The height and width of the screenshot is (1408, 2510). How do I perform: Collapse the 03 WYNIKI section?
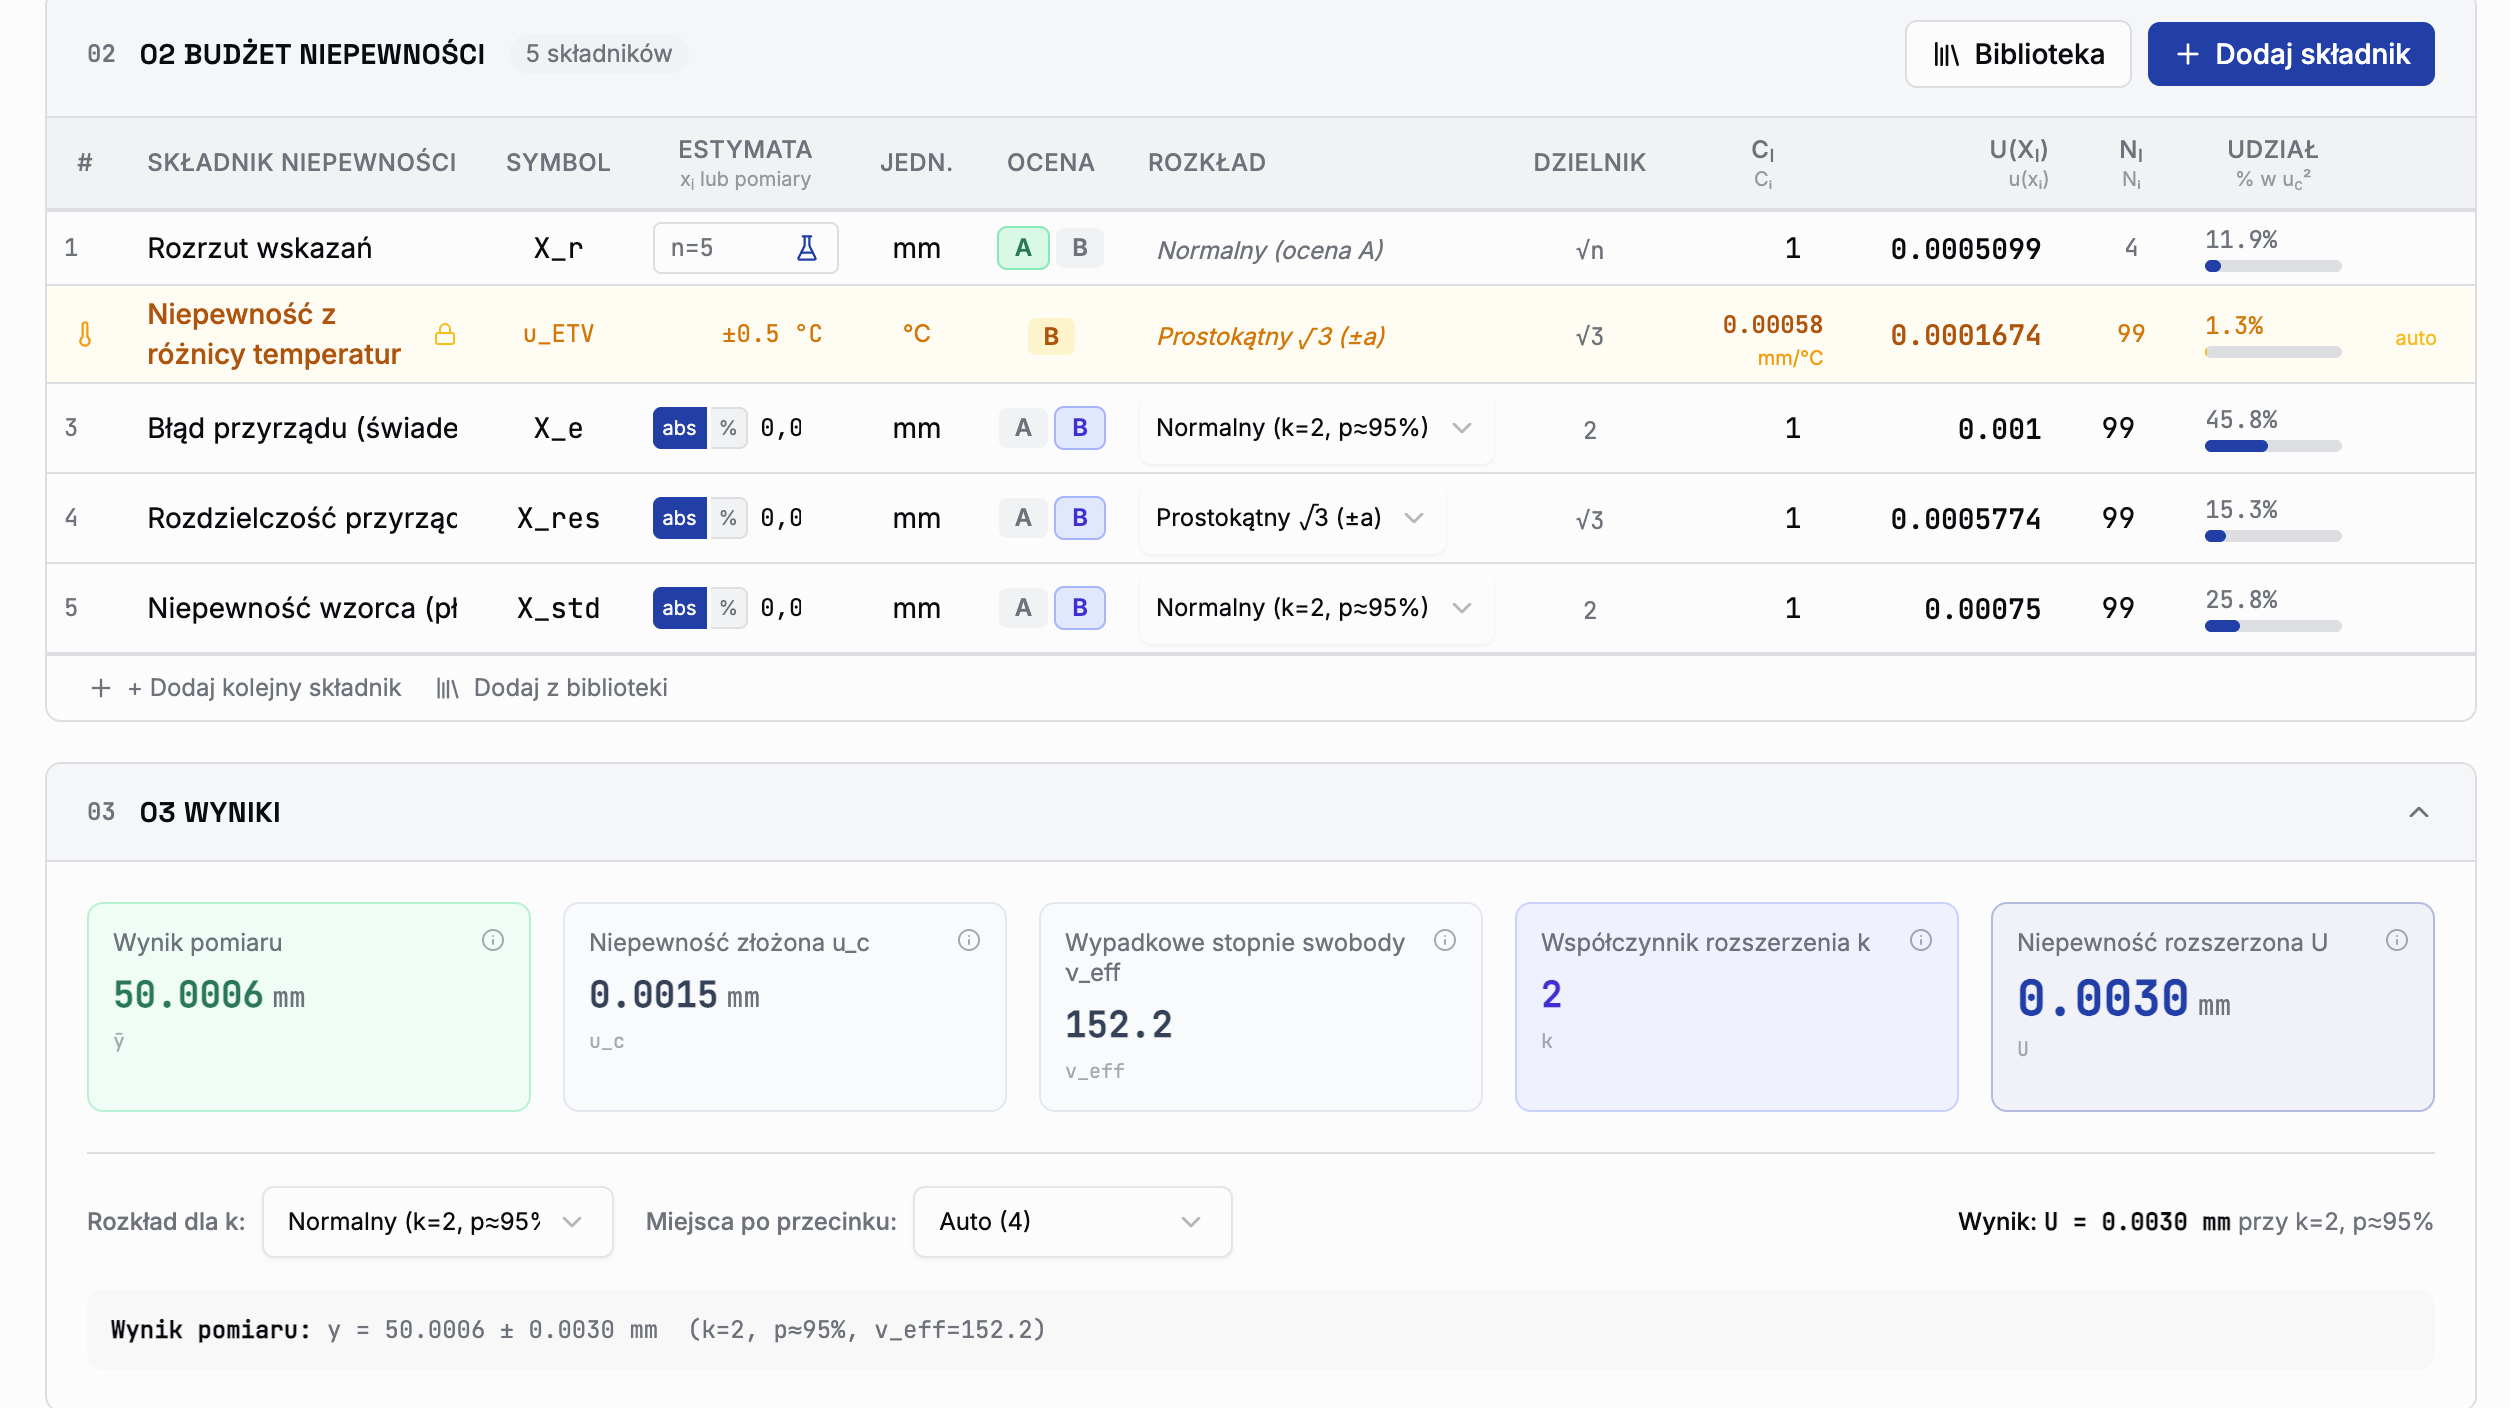2418,812
